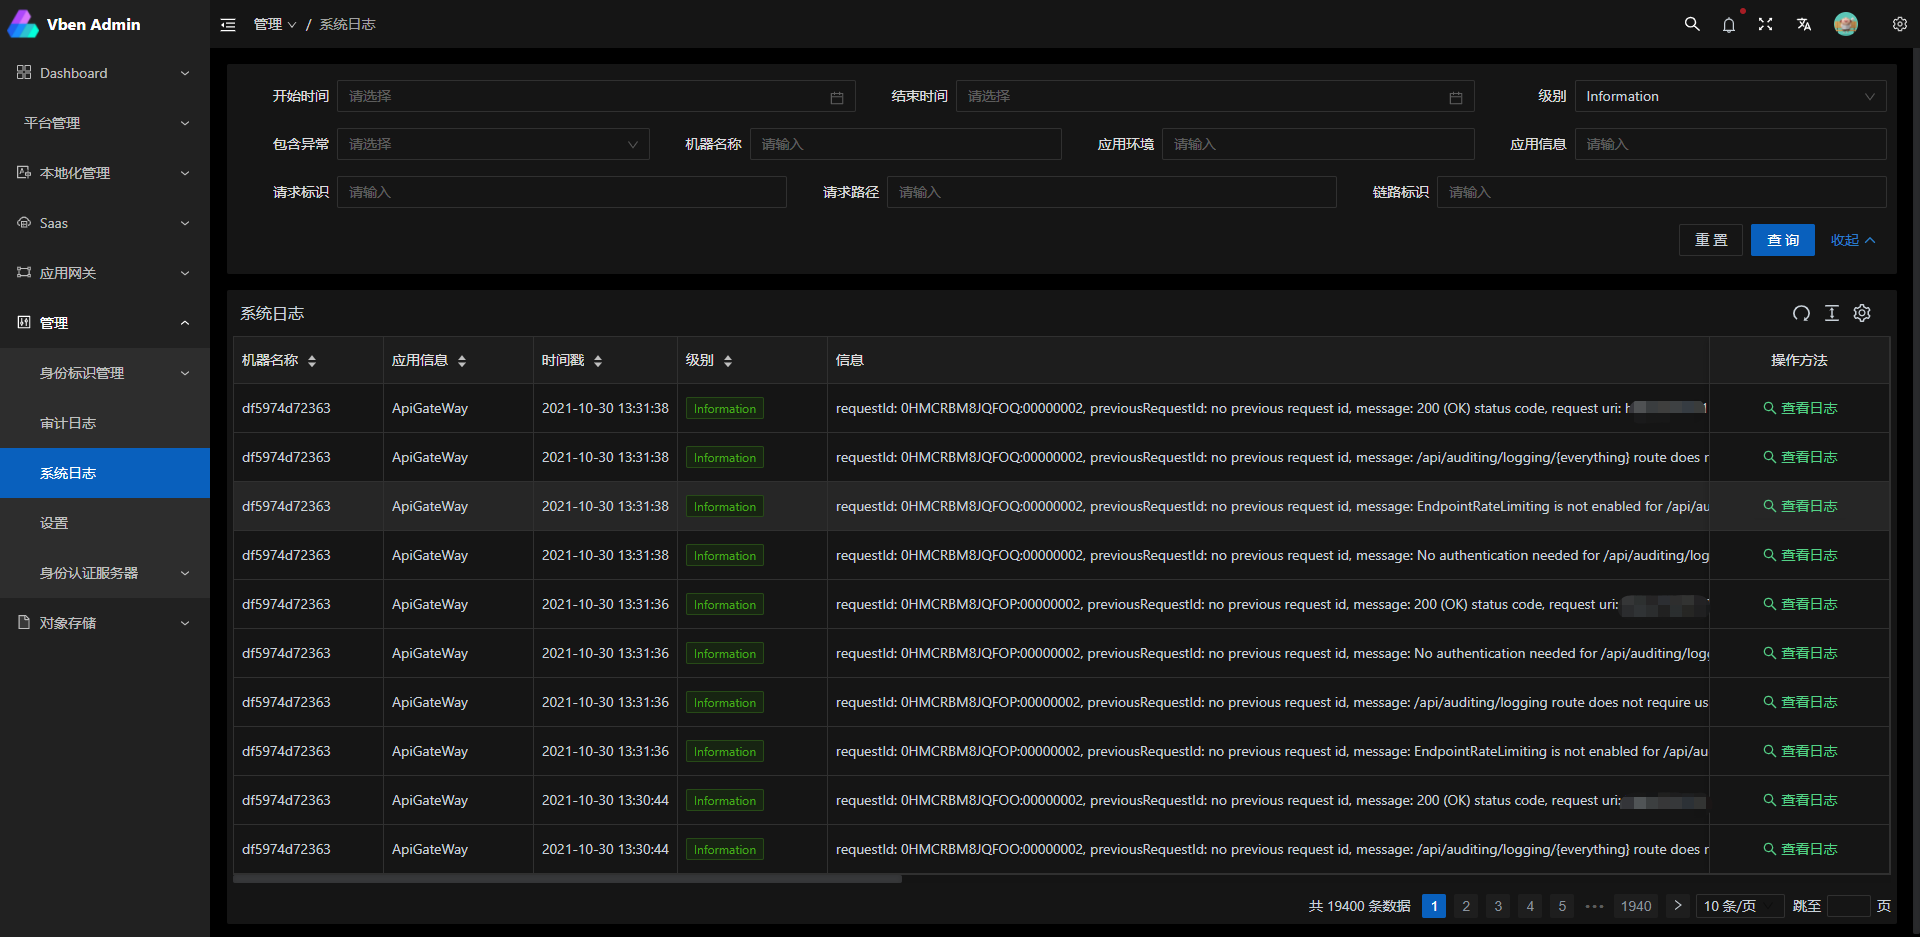Click the 查询 button
The image size is (1920, 937).
coord(1782,240)
